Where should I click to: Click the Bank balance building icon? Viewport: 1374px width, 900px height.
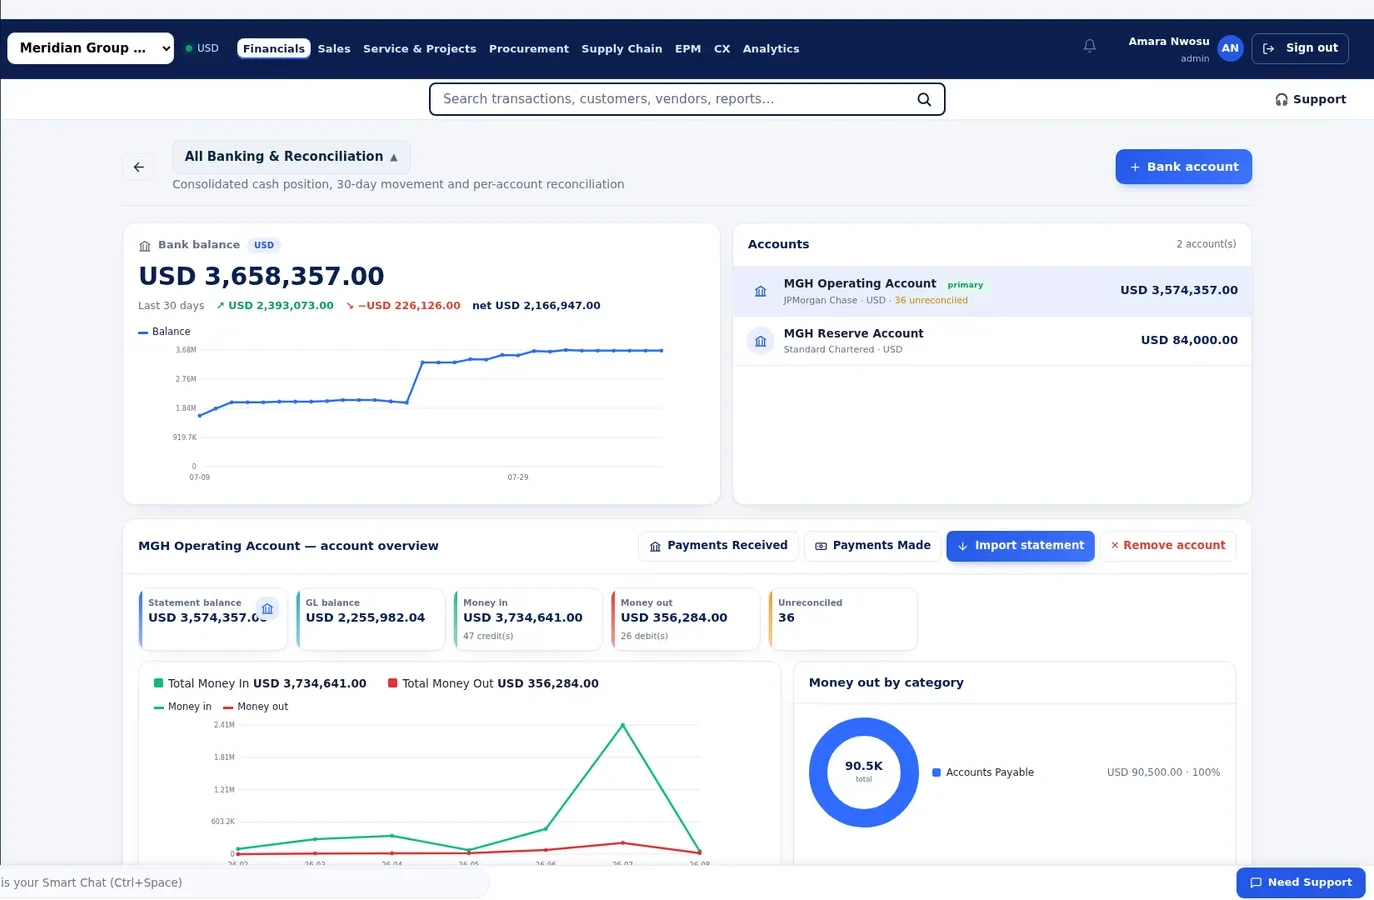tap(145, 245)
